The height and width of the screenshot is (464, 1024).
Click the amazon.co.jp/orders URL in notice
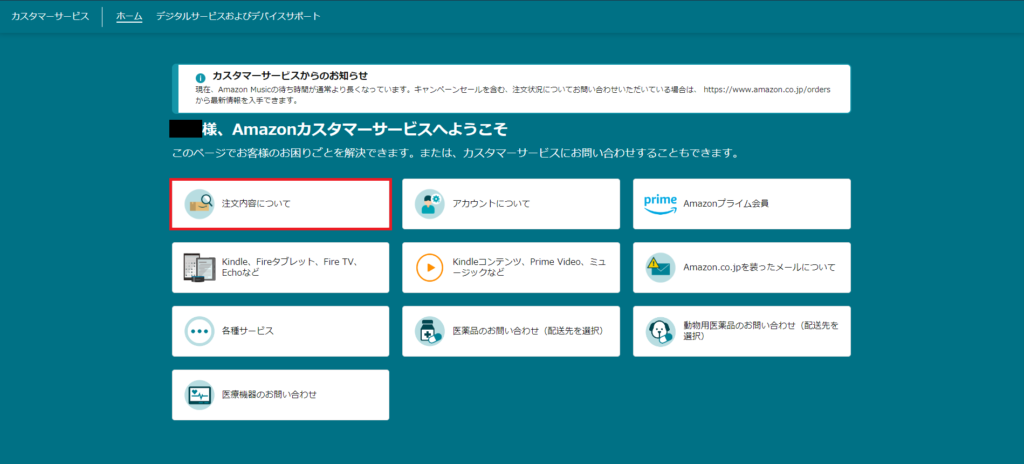[767, 90]
